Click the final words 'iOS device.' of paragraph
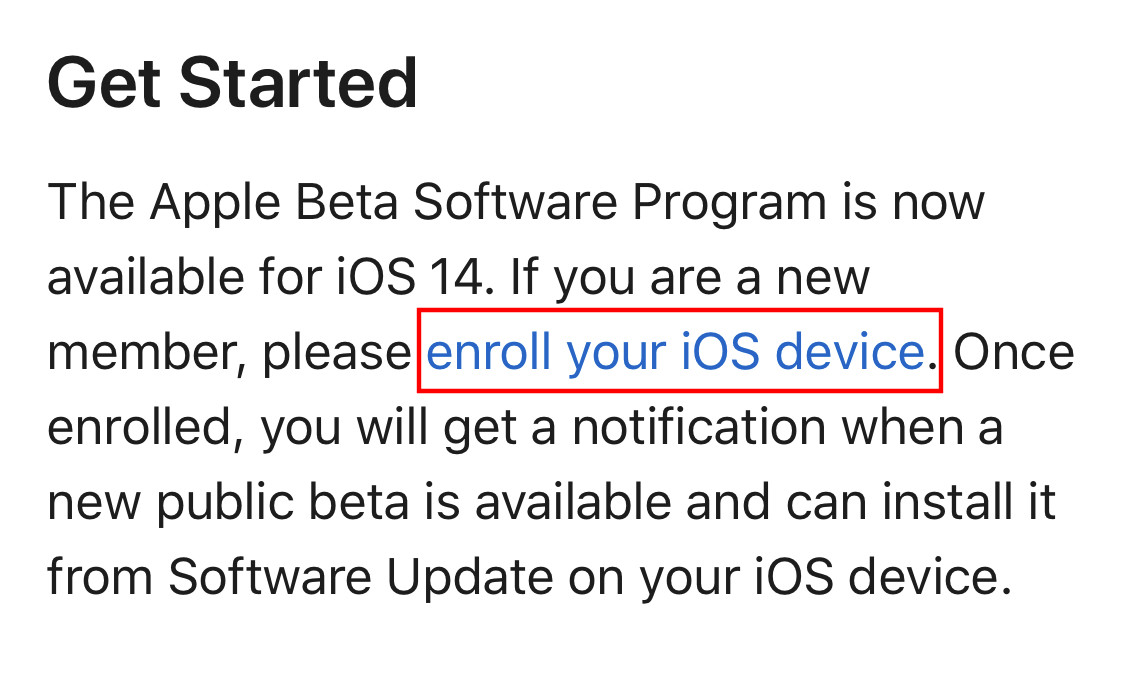Screen dimensions: 1125x683 point(884,576)
